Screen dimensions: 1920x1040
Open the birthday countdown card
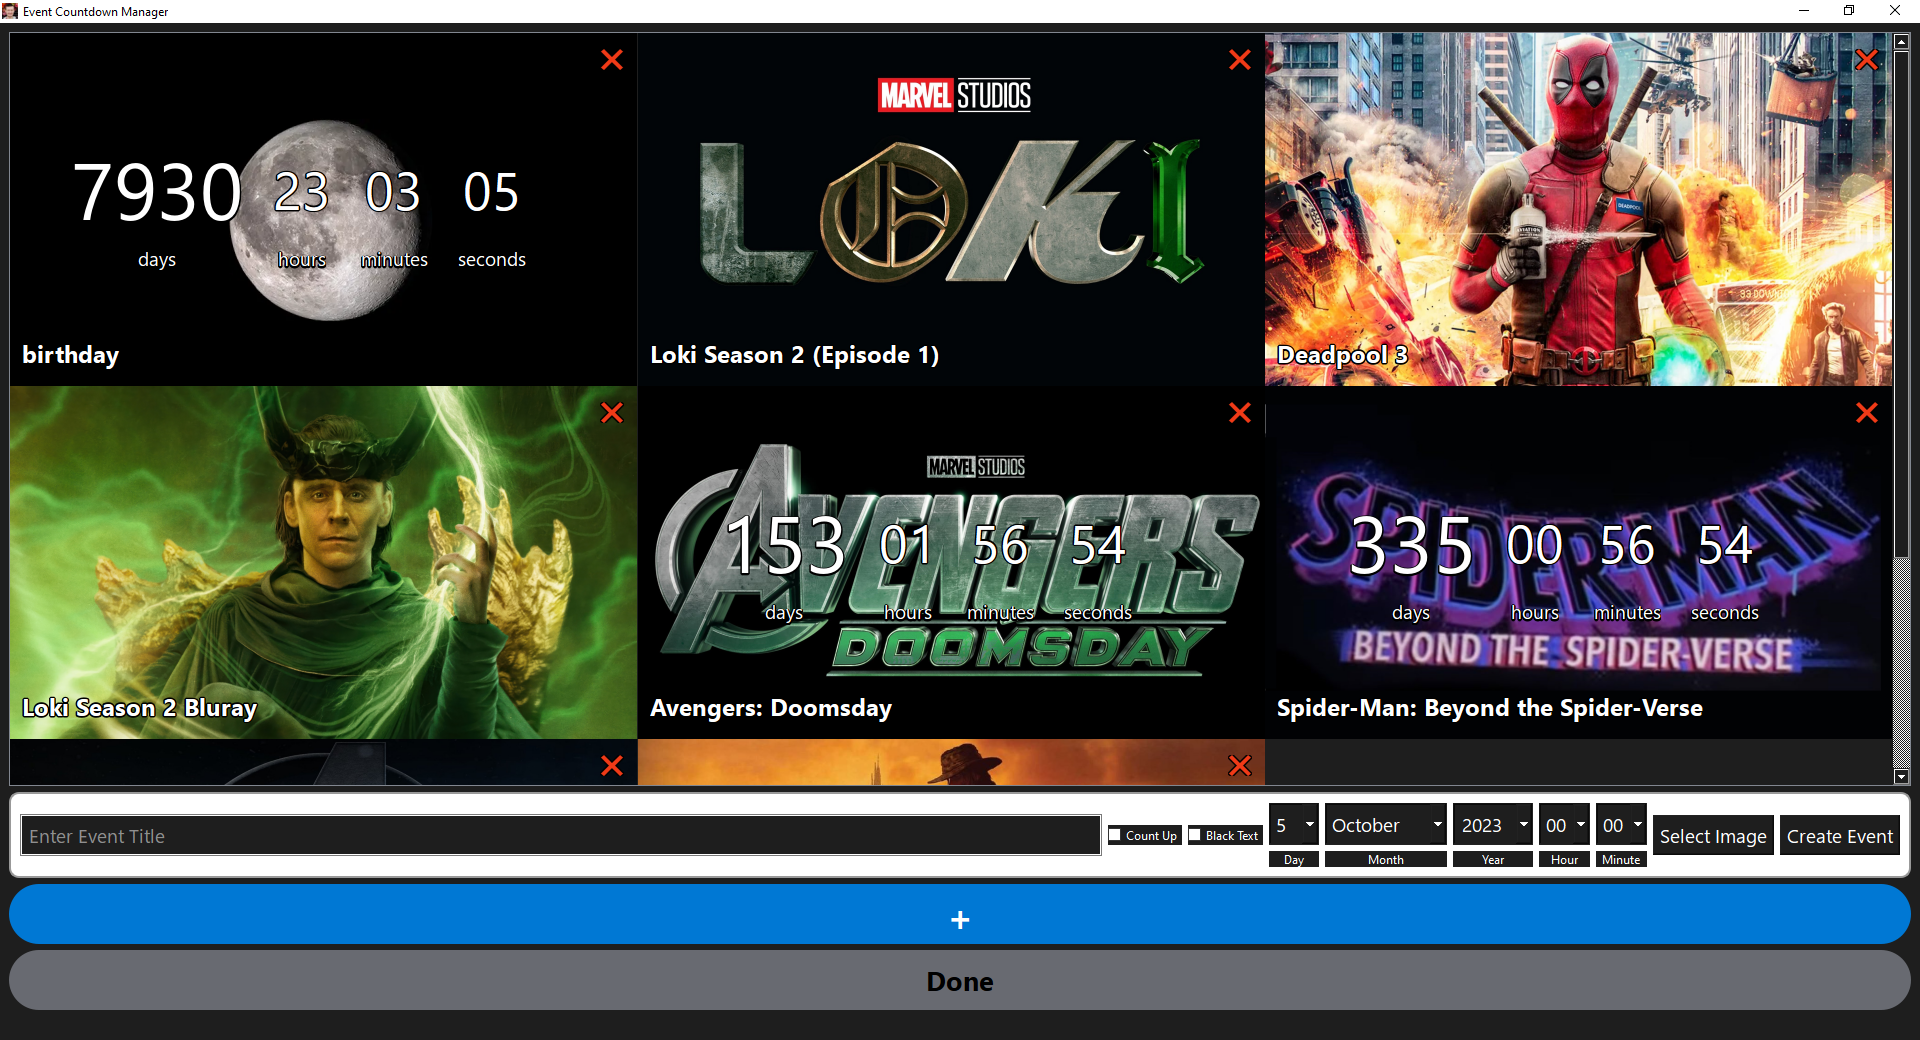323,209
